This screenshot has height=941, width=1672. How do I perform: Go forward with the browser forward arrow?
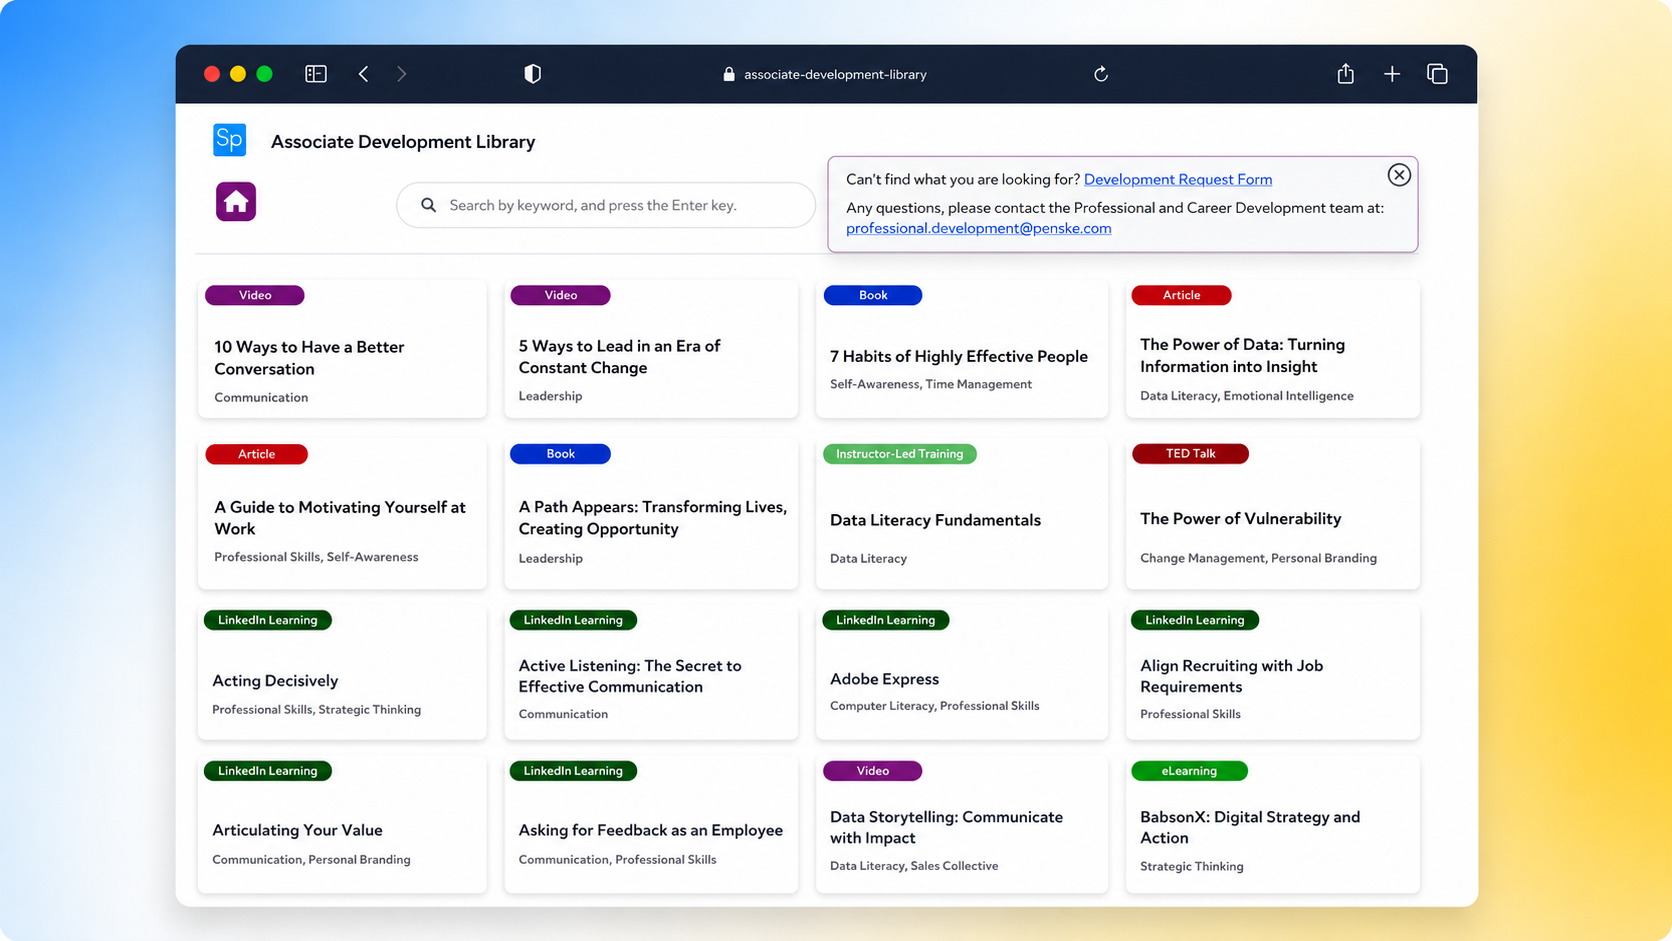pyautogui.click(x=402, y=74)
